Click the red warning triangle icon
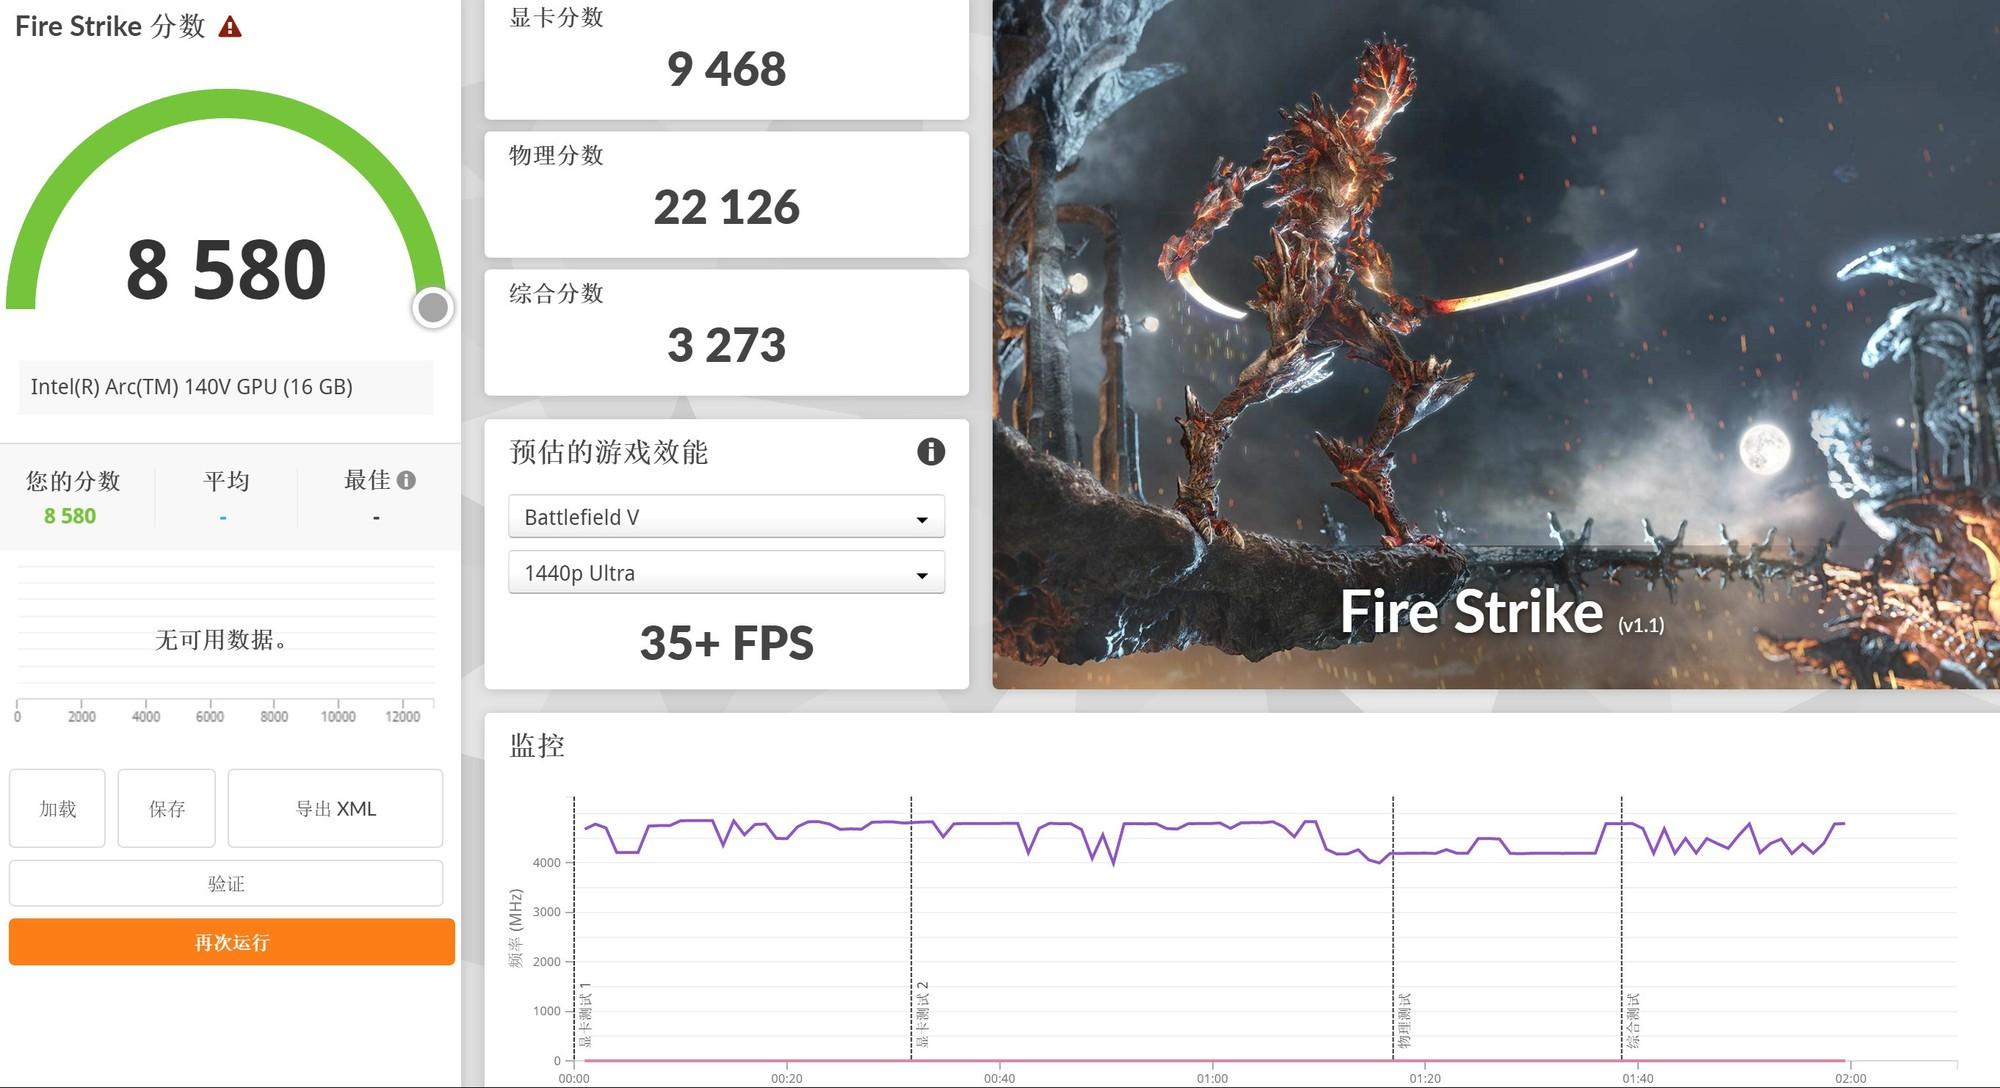This screenshot has width=2000, height=1088. pyautogui.click(x=230, y=27)
